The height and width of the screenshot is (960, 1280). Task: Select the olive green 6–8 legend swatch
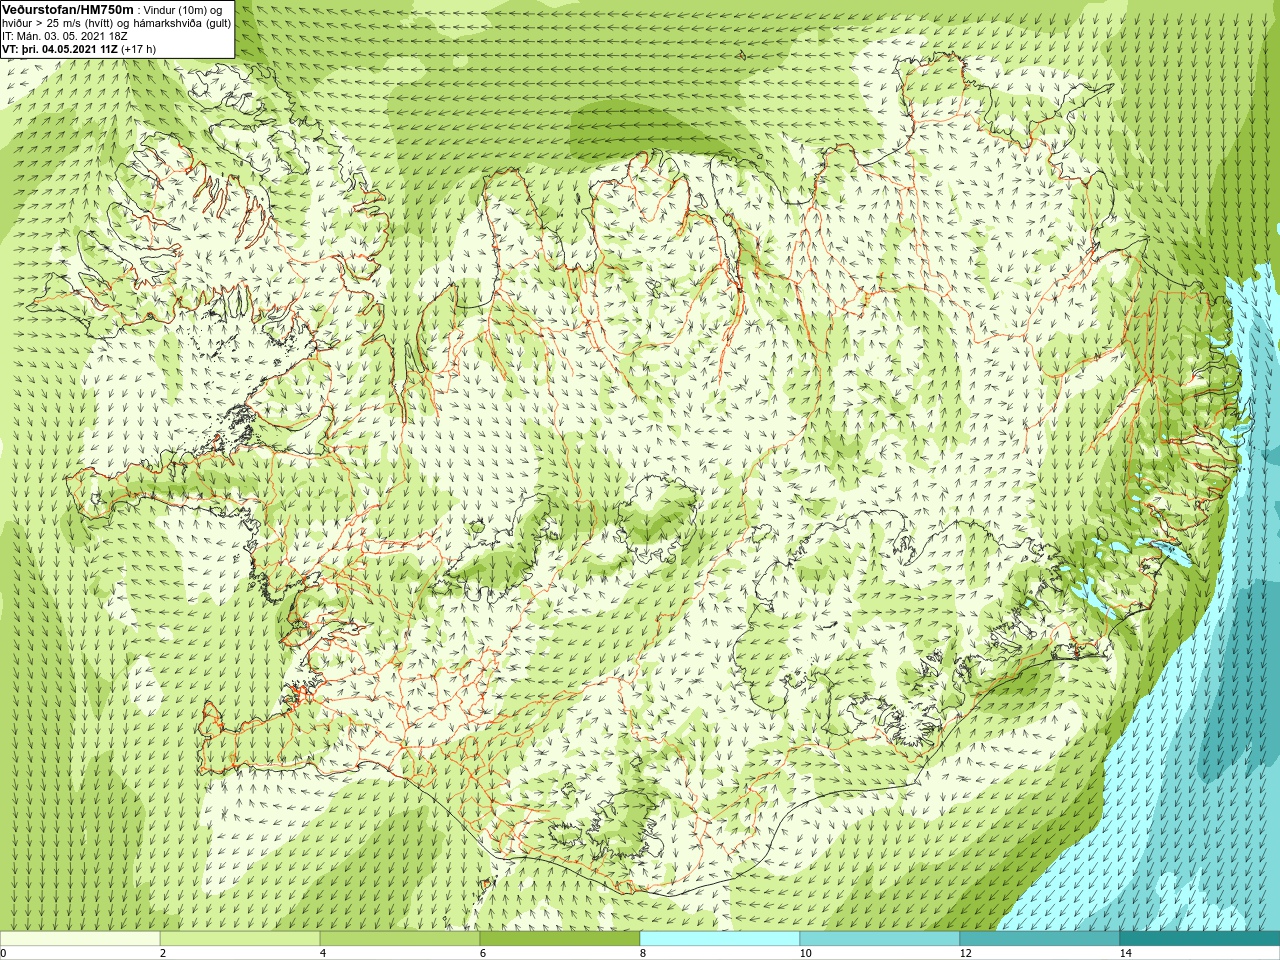(560, 939)
